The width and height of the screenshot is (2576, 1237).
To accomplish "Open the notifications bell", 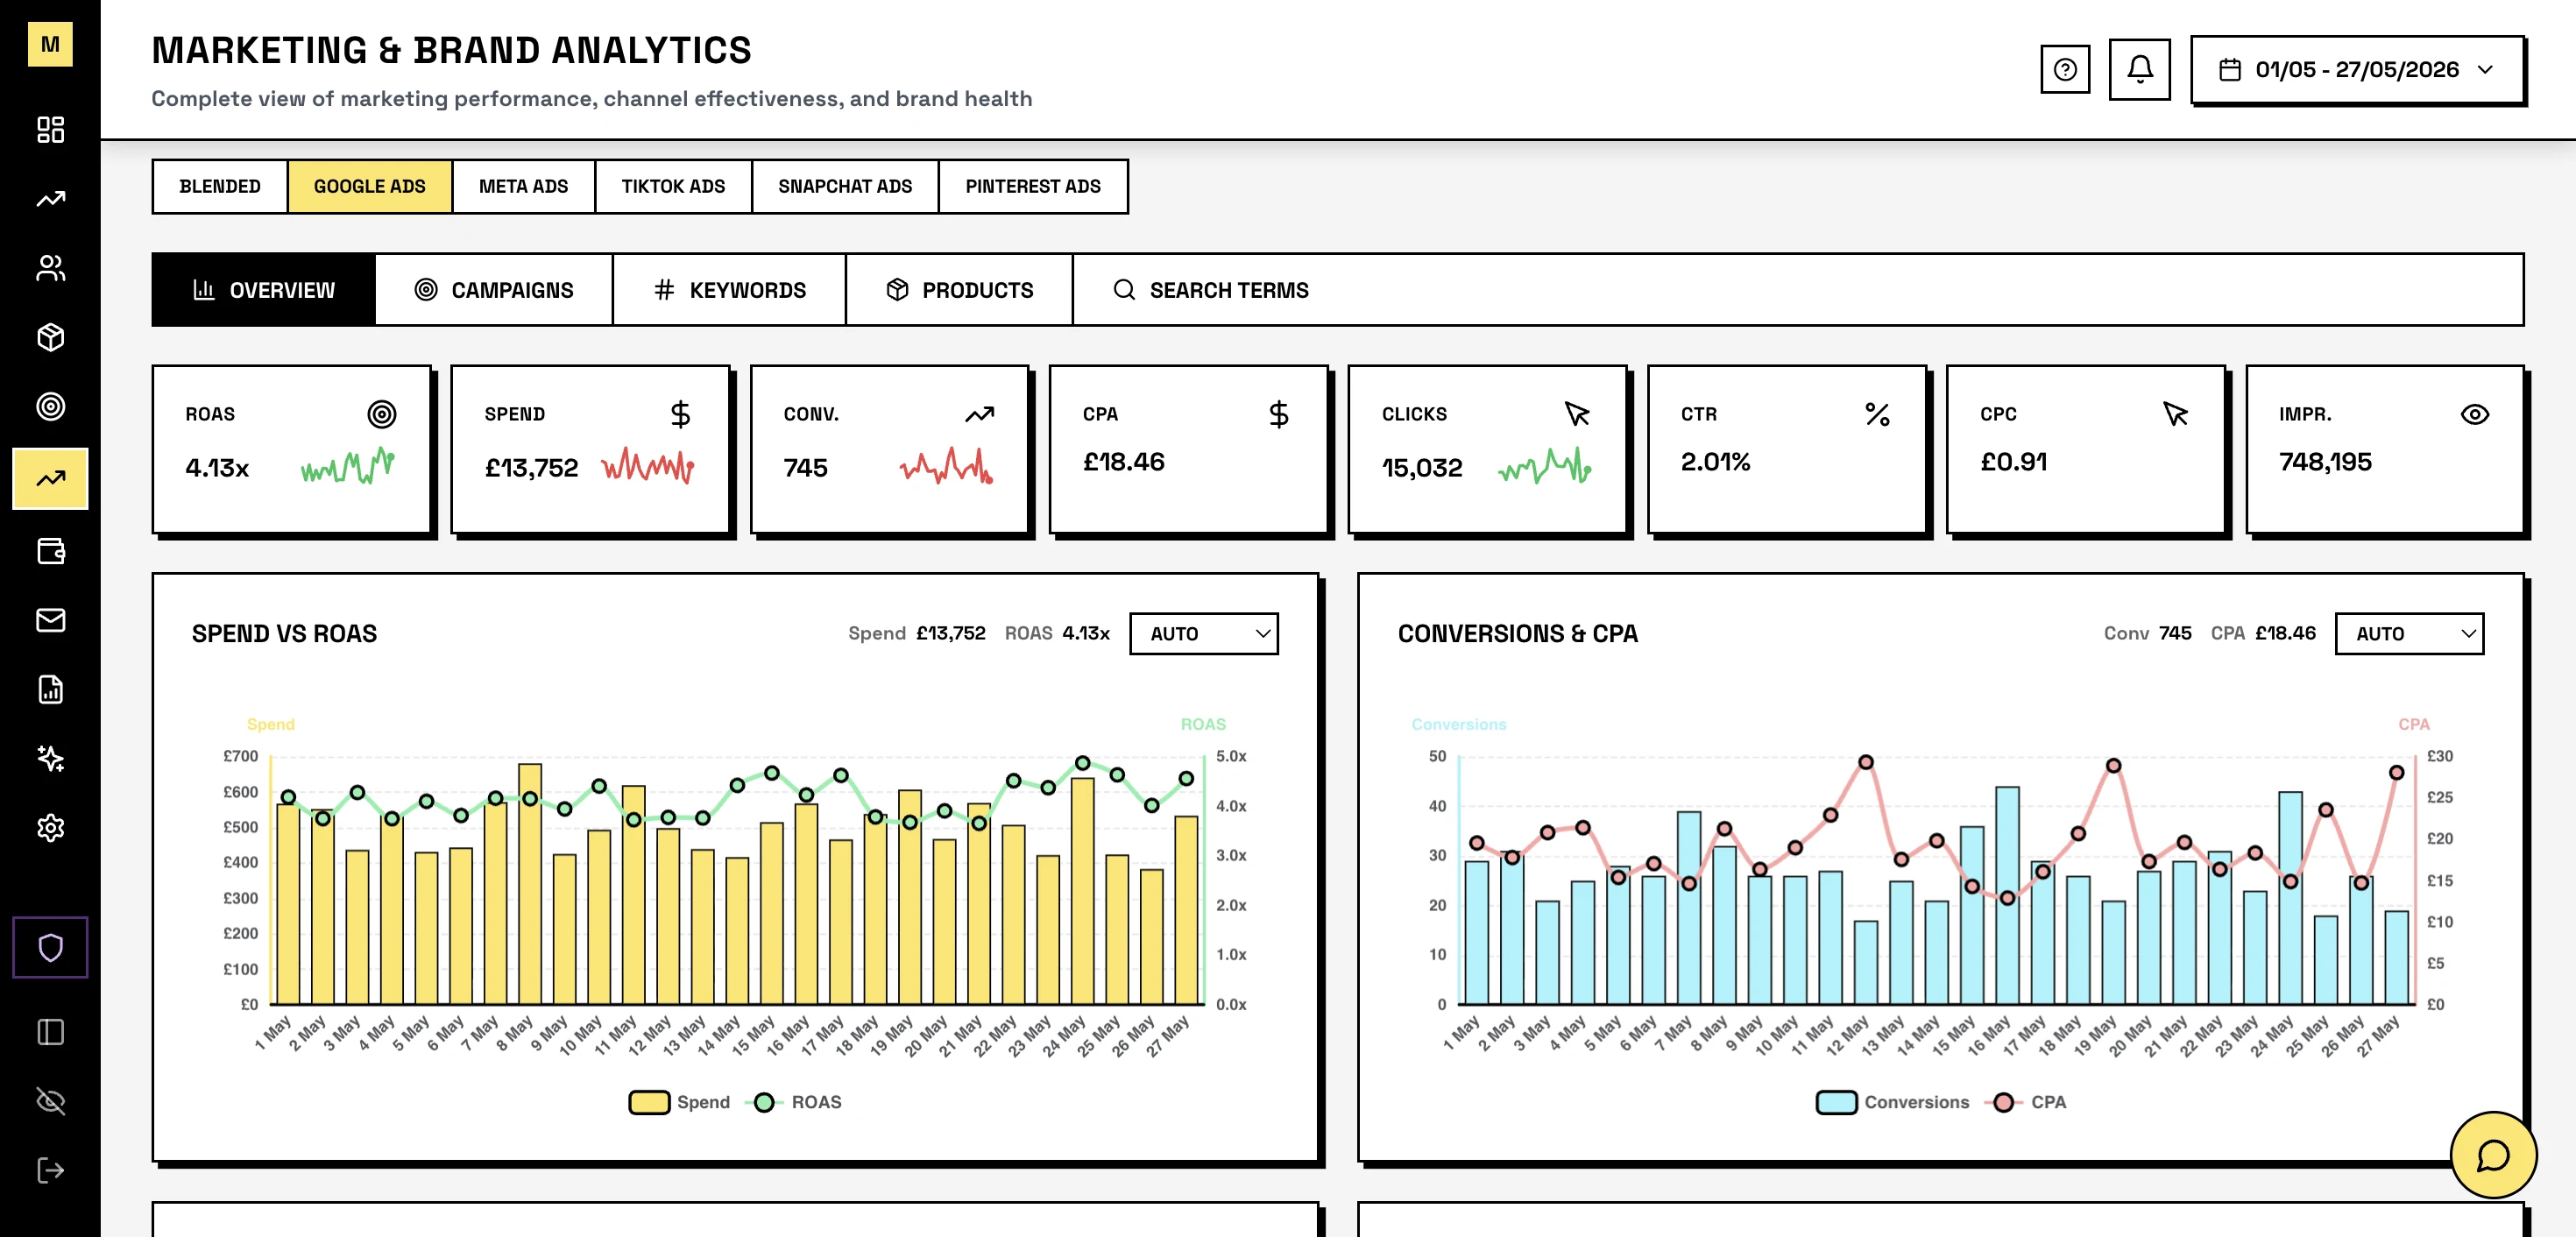I will (2139, 69).
